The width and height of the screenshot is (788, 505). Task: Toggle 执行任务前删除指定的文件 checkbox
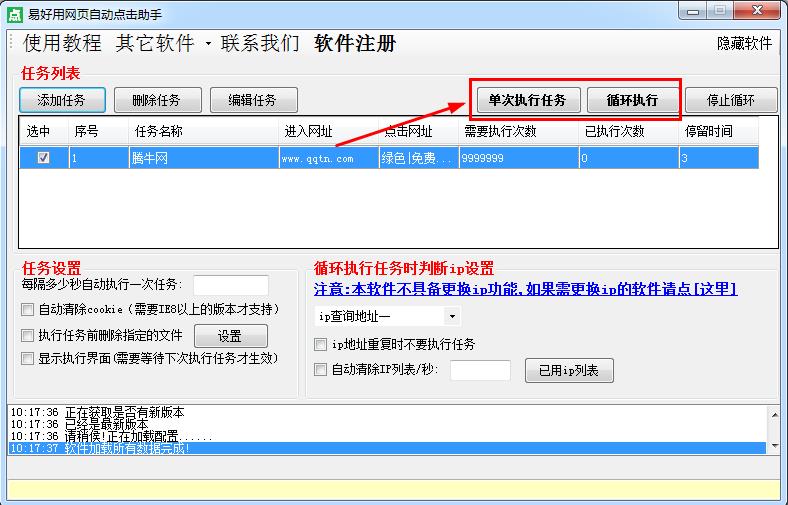point(28,335)
